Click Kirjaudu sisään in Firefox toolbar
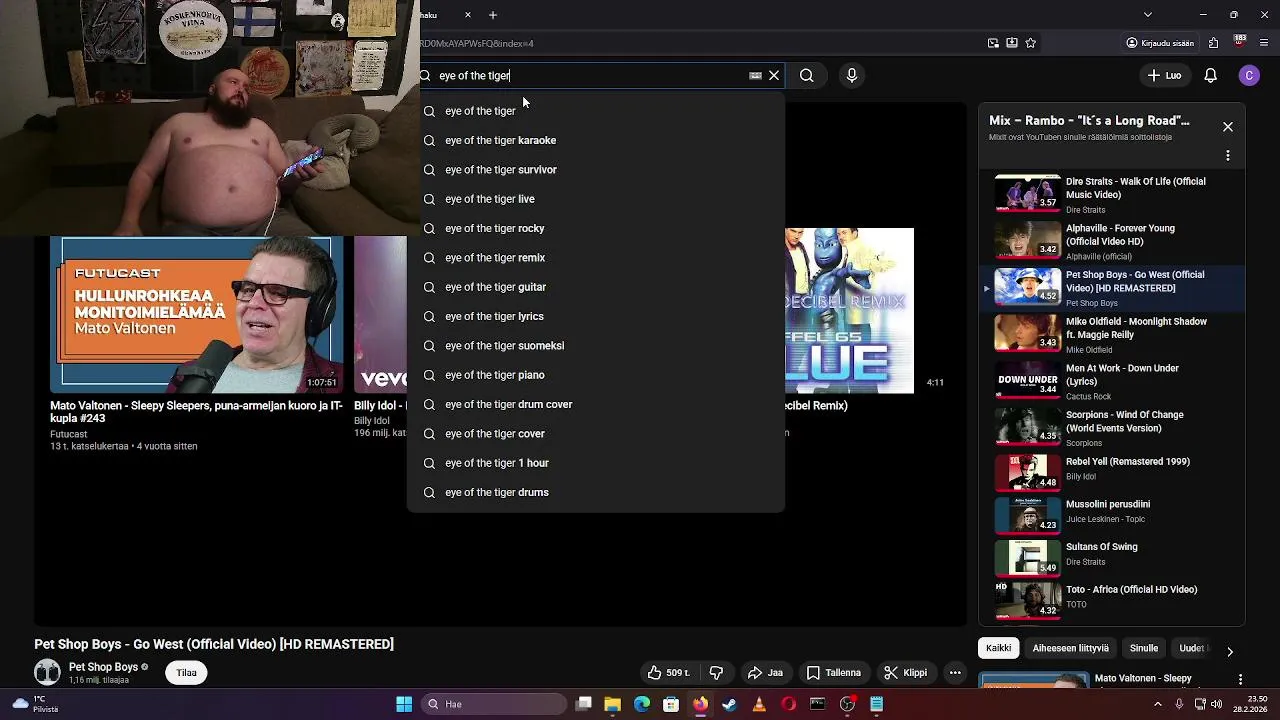 1159,43
